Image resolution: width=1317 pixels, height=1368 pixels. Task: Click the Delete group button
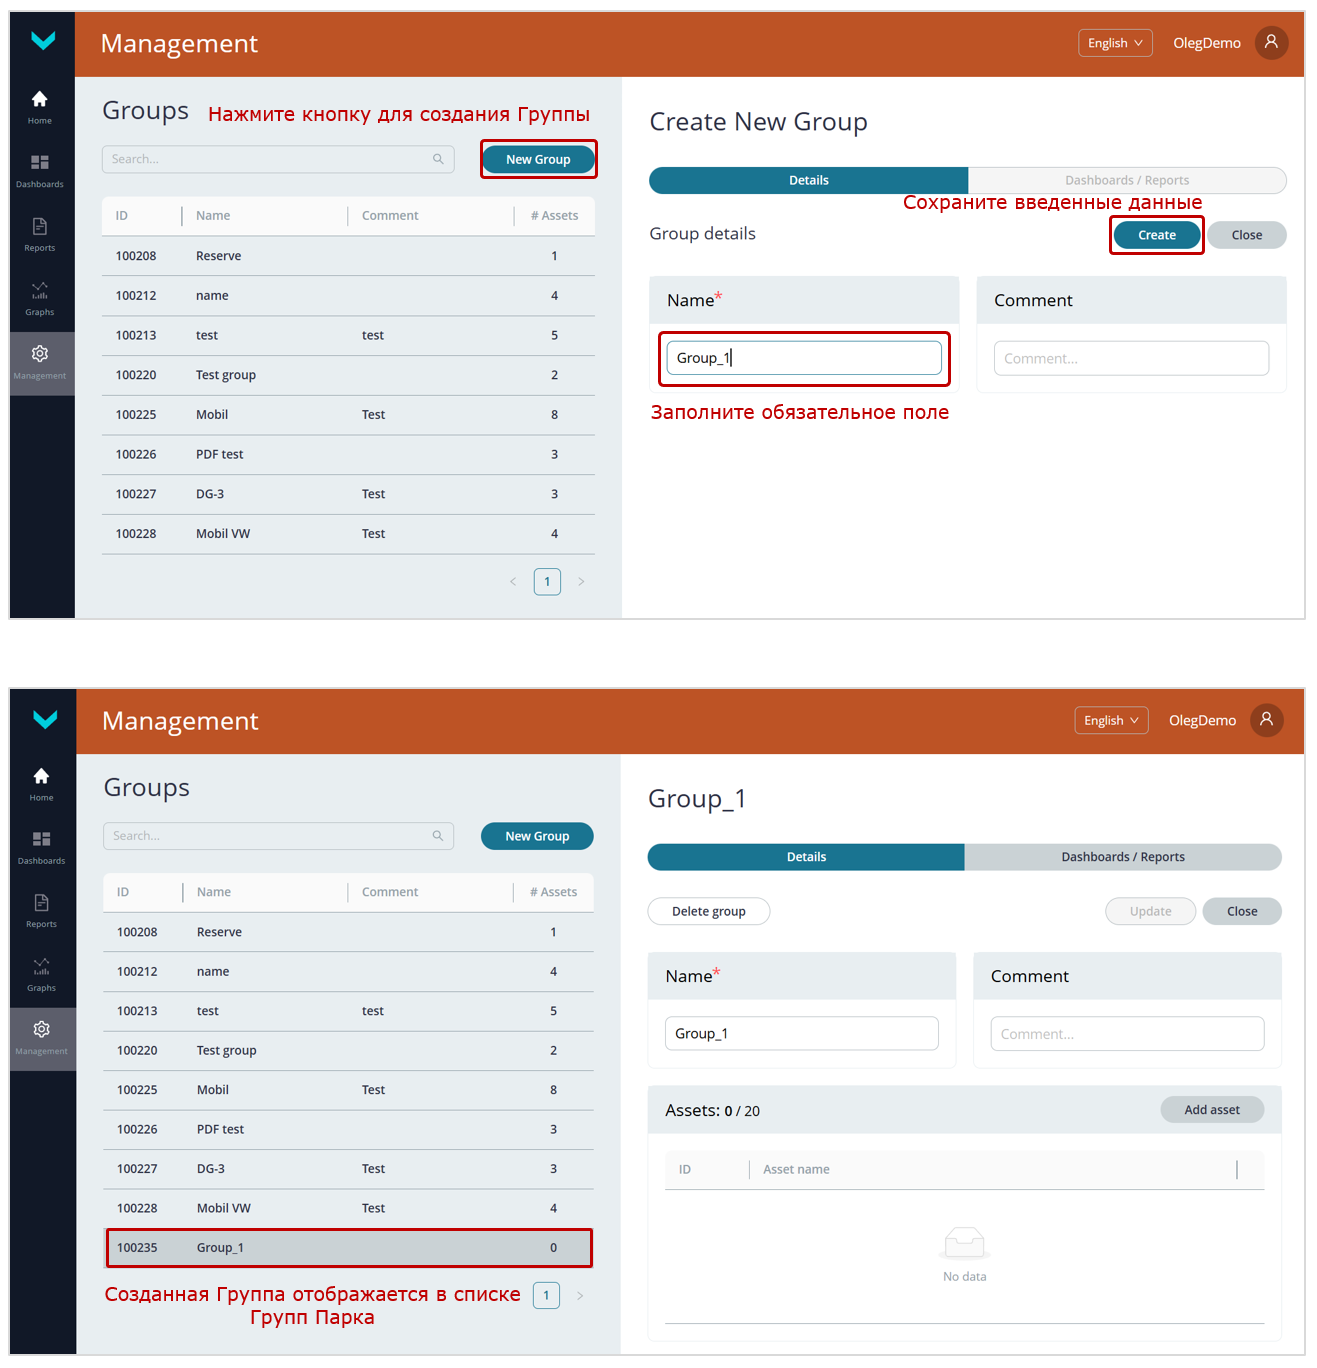(x=708, y=911)
